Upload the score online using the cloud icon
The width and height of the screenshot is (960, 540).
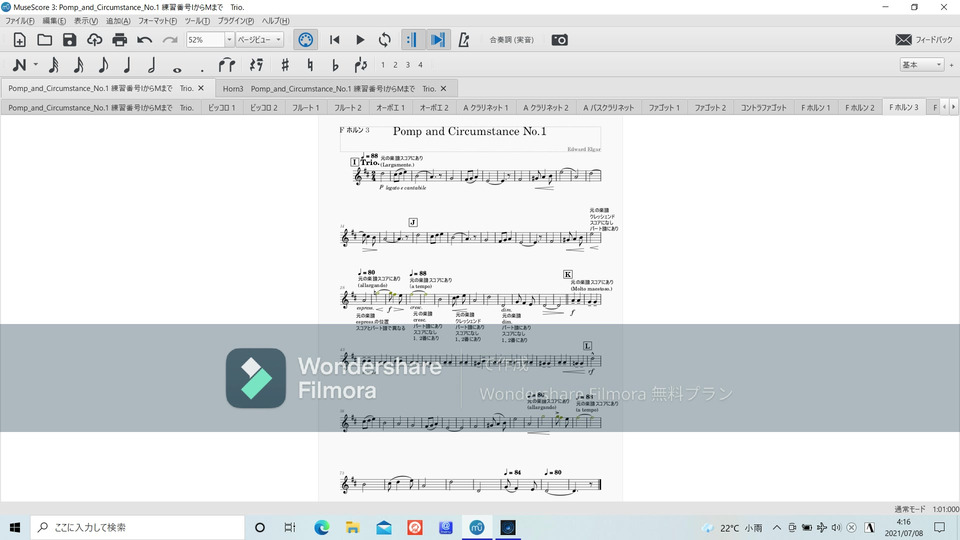point(94,40)
